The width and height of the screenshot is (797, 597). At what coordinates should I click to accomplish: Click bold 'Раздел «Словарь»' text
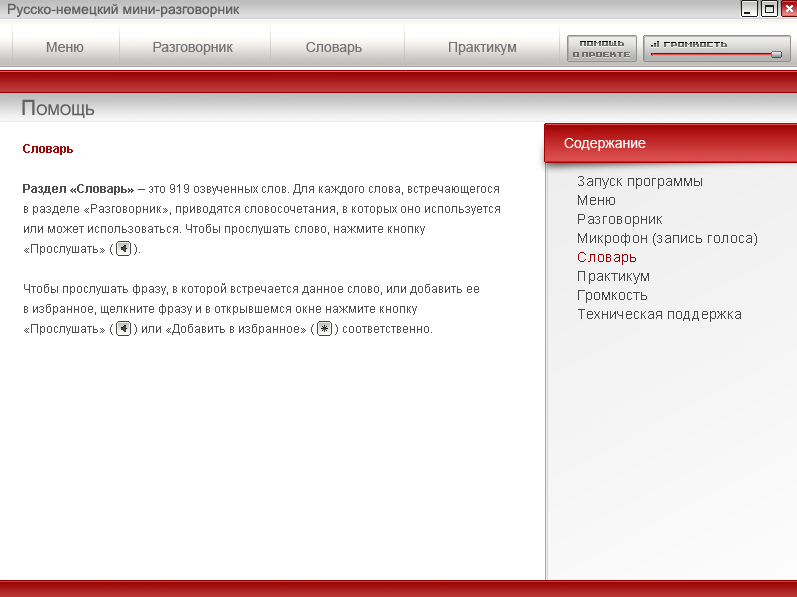[78, 189]
